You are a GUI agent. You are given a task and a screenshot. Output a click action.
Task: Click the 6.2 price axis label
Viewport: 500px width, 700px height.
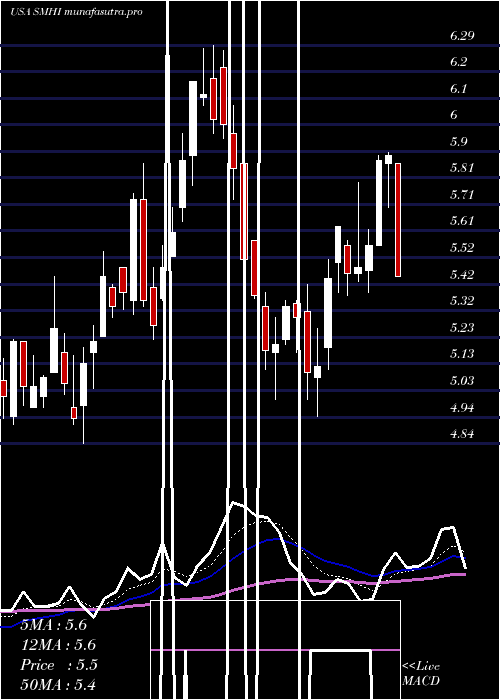pos(458,62)
